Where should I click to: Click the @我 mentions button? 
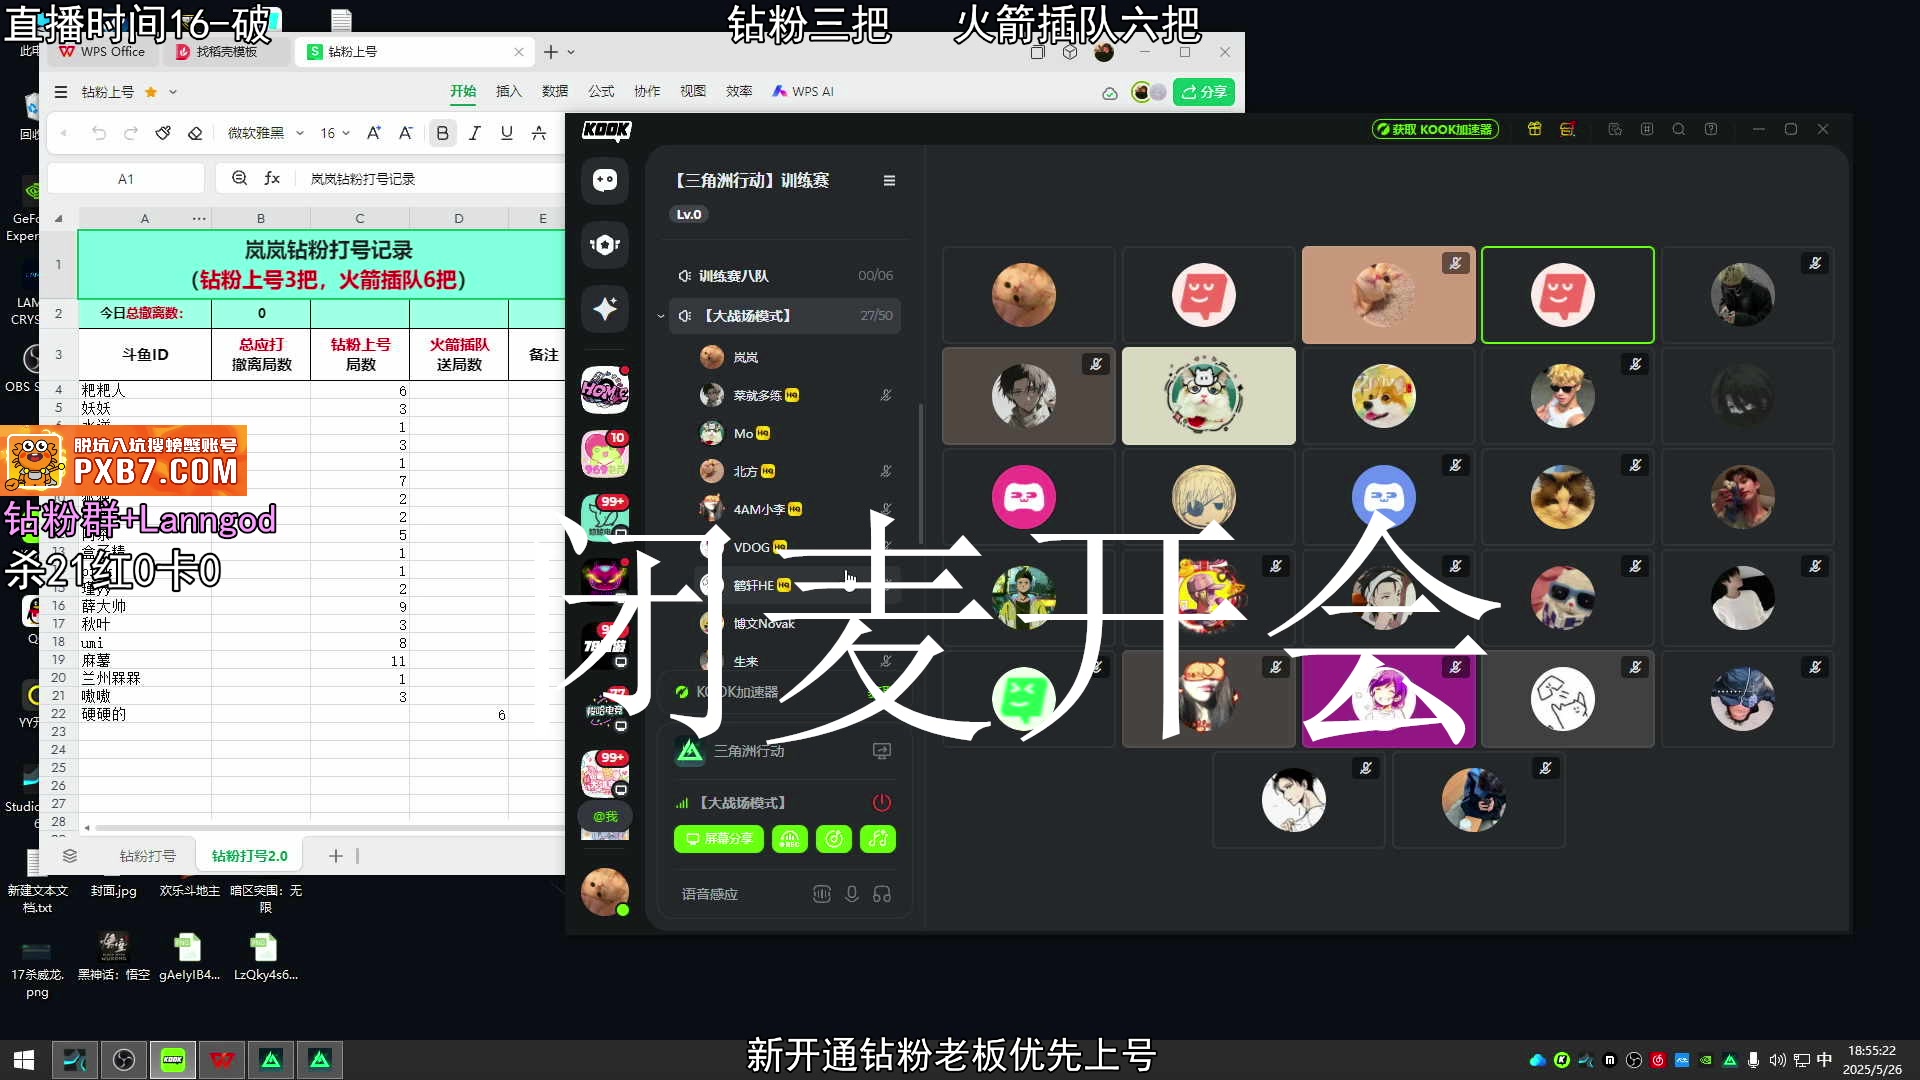[x=605, y=817]
